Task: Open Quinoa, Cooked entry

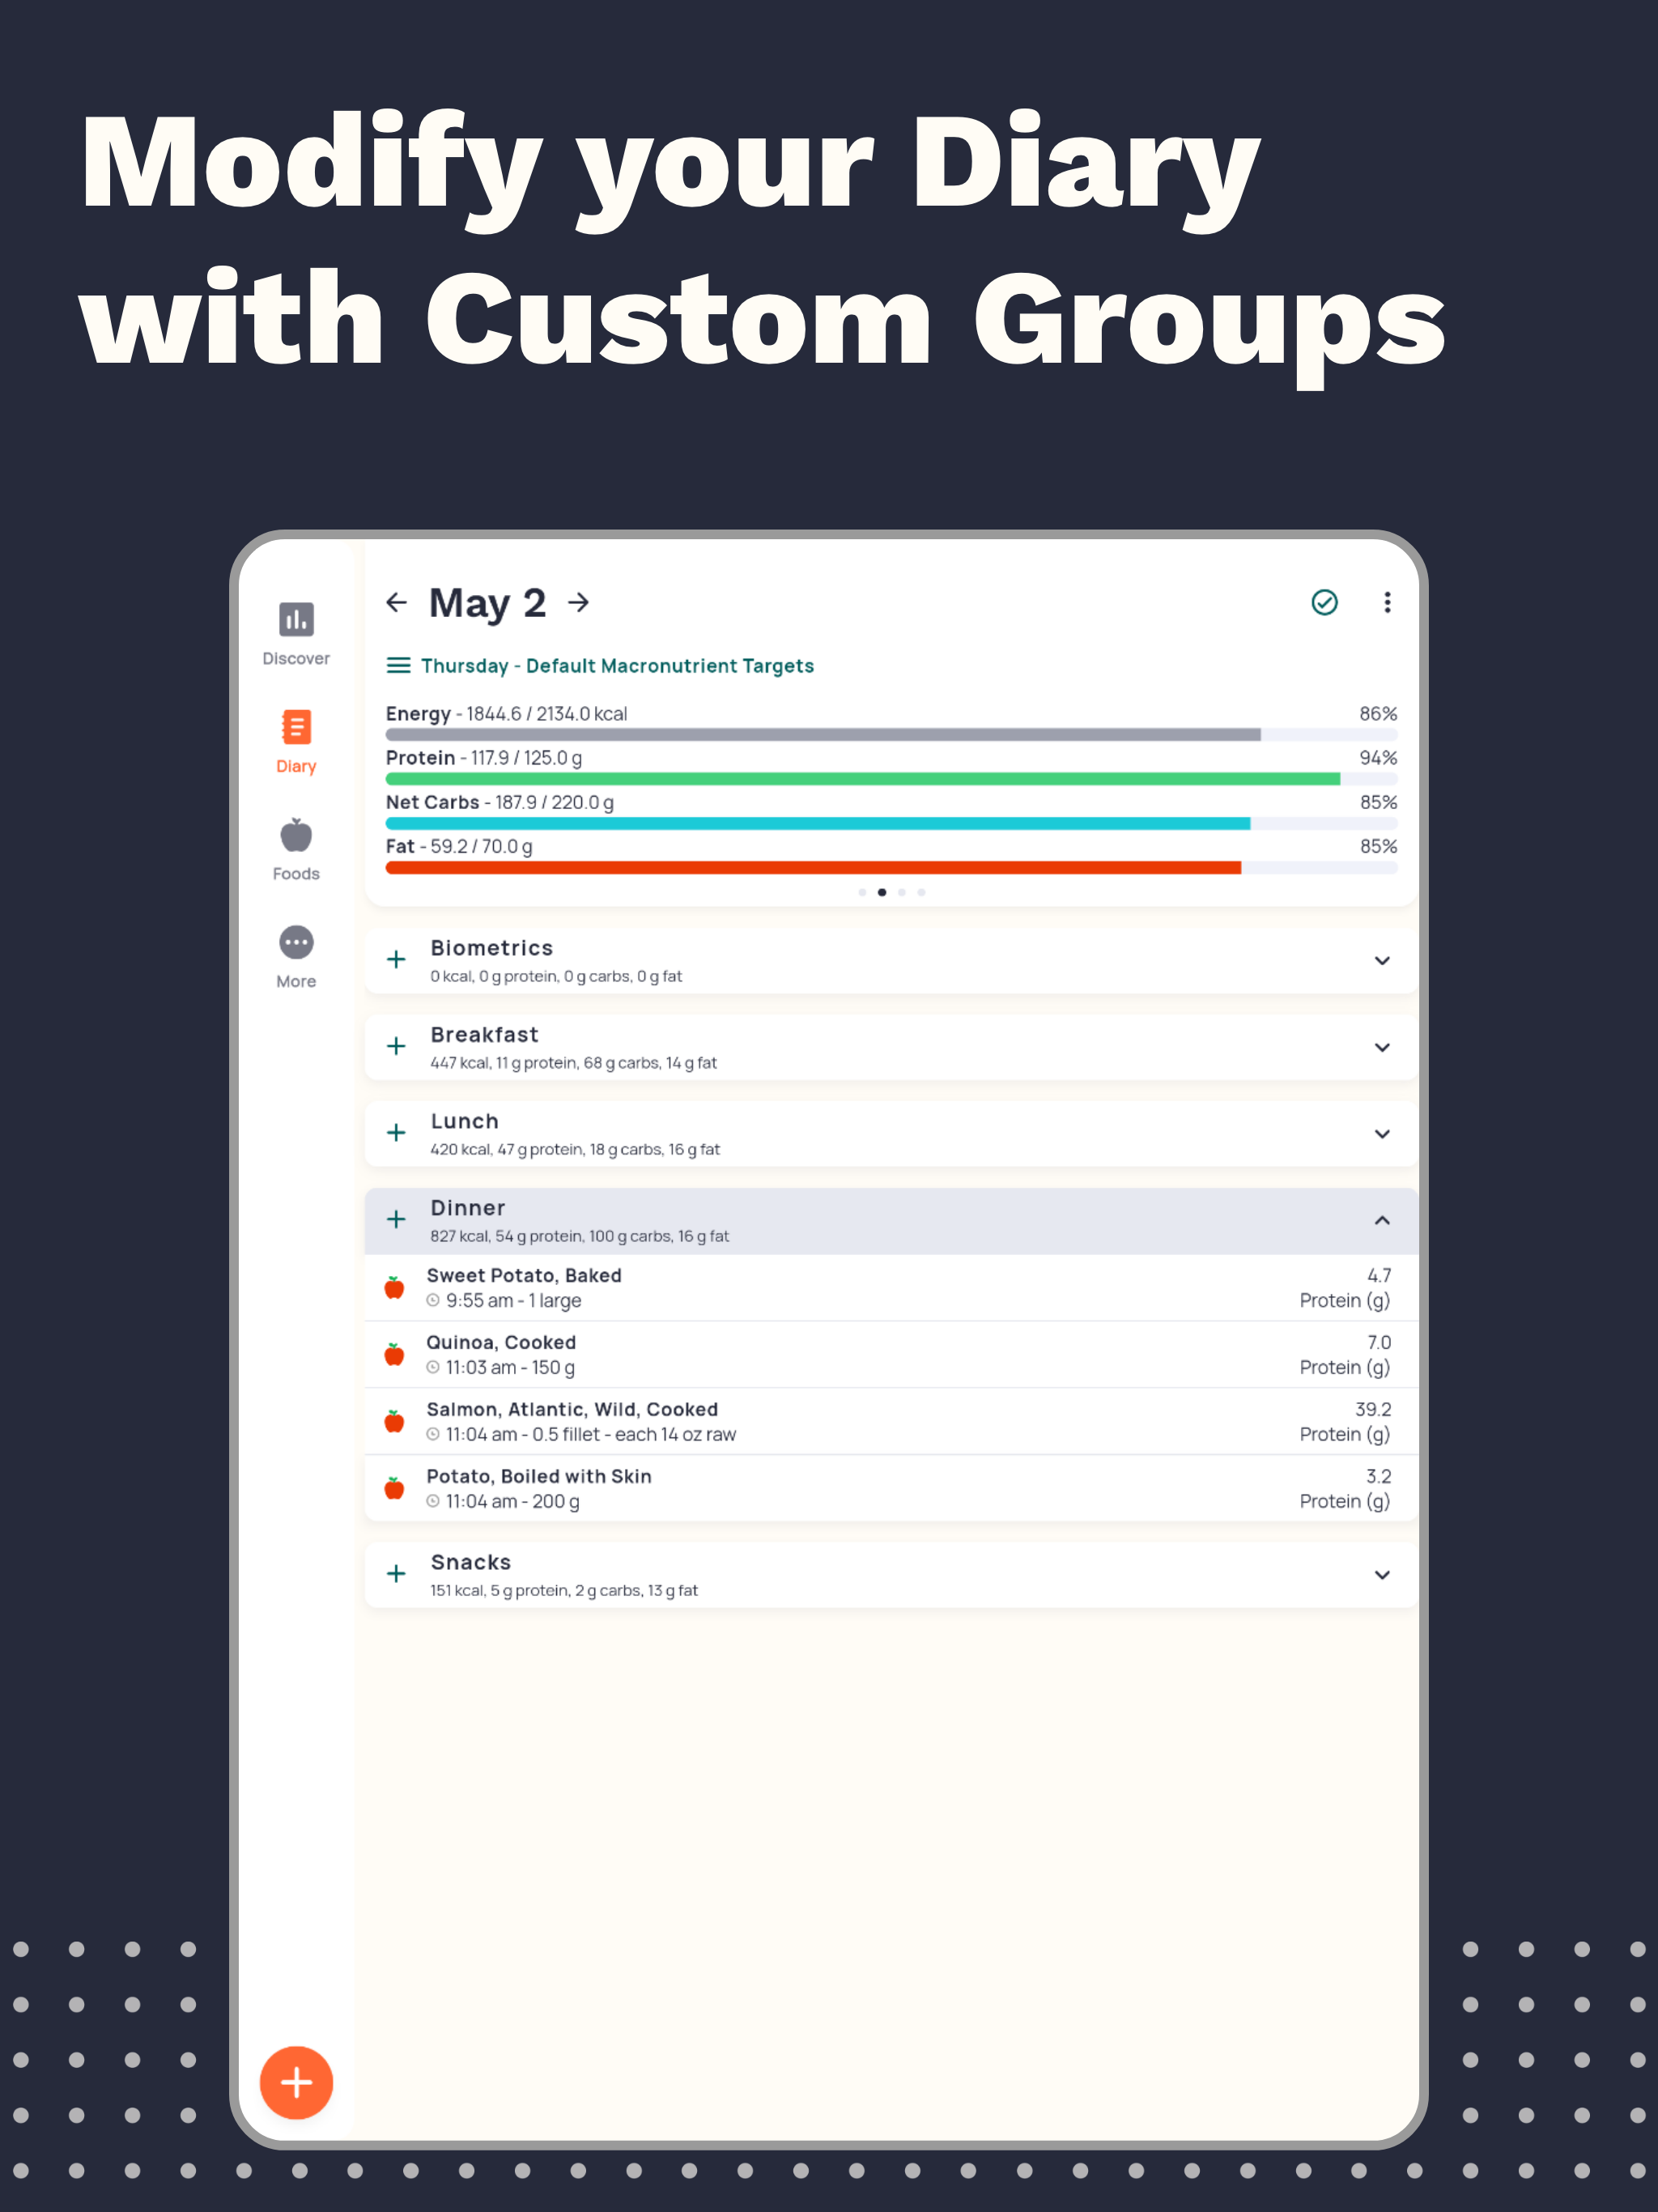Action: (891, 1355)
